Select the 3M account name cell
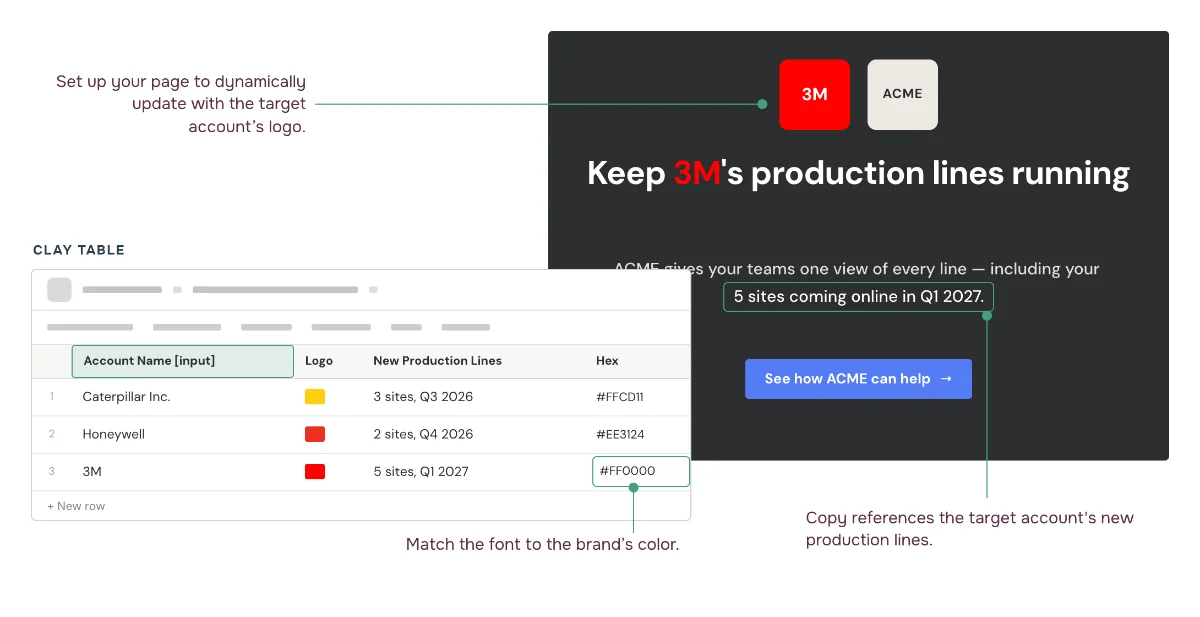This screenshot has width=1200, height=617. 92,471
